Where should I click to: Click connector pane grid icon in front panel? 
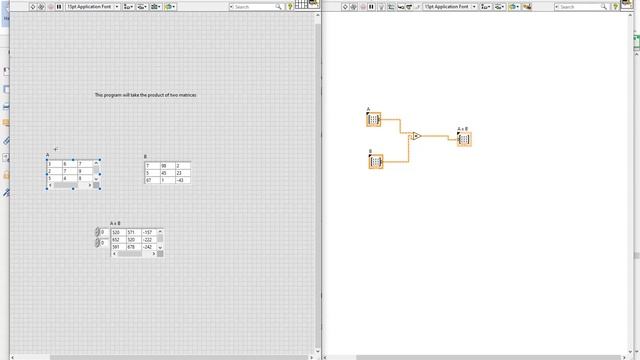coord(301,4)
